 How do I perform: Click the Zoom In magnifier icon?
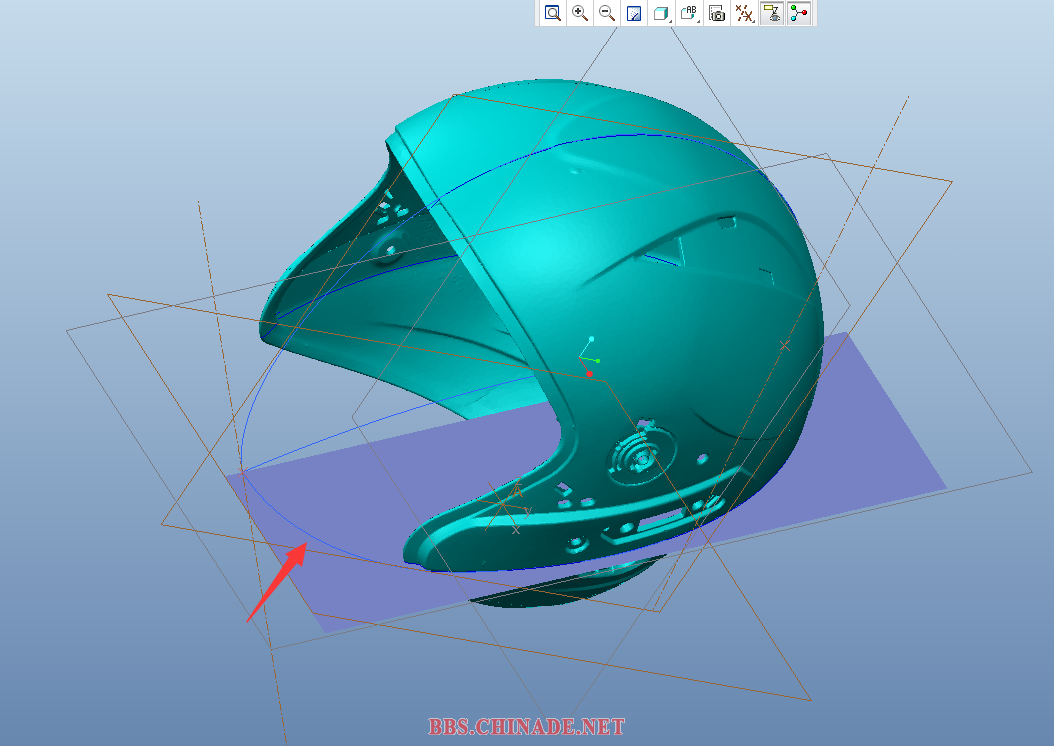click(x=579, y=13)
